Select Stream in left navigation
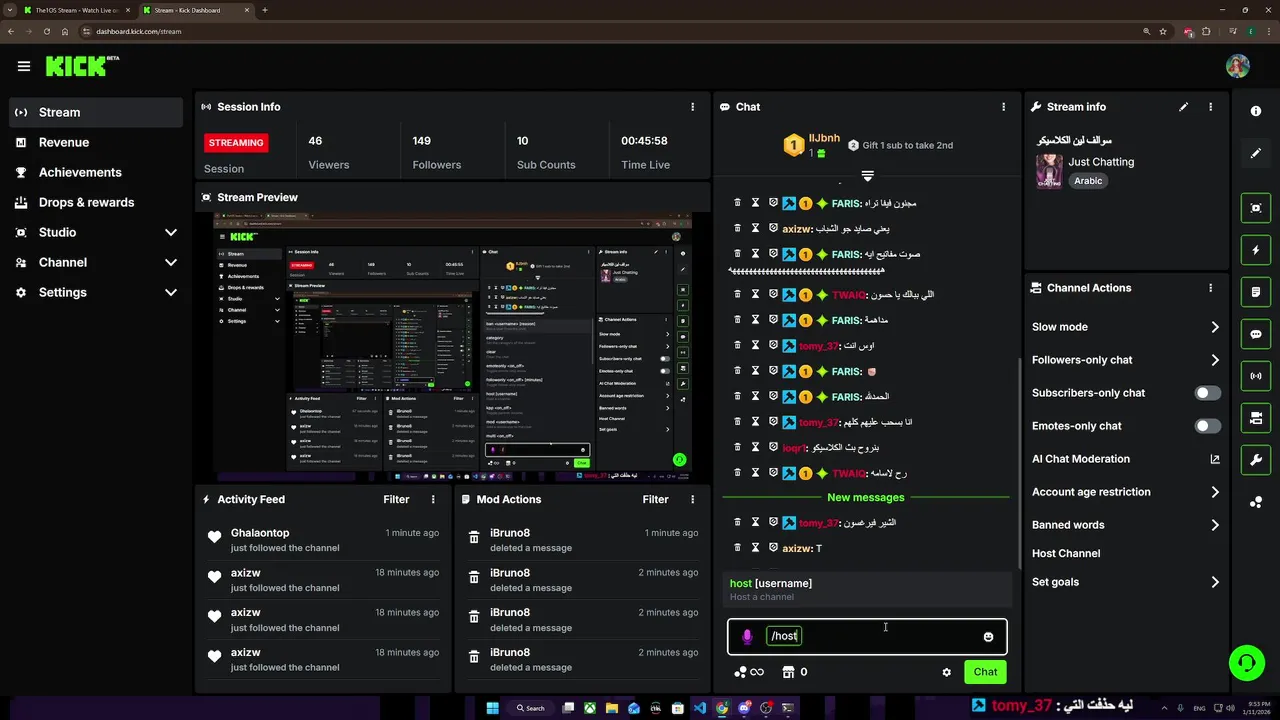The width and height of the screenshot is (1280, 720). point(96,112)
